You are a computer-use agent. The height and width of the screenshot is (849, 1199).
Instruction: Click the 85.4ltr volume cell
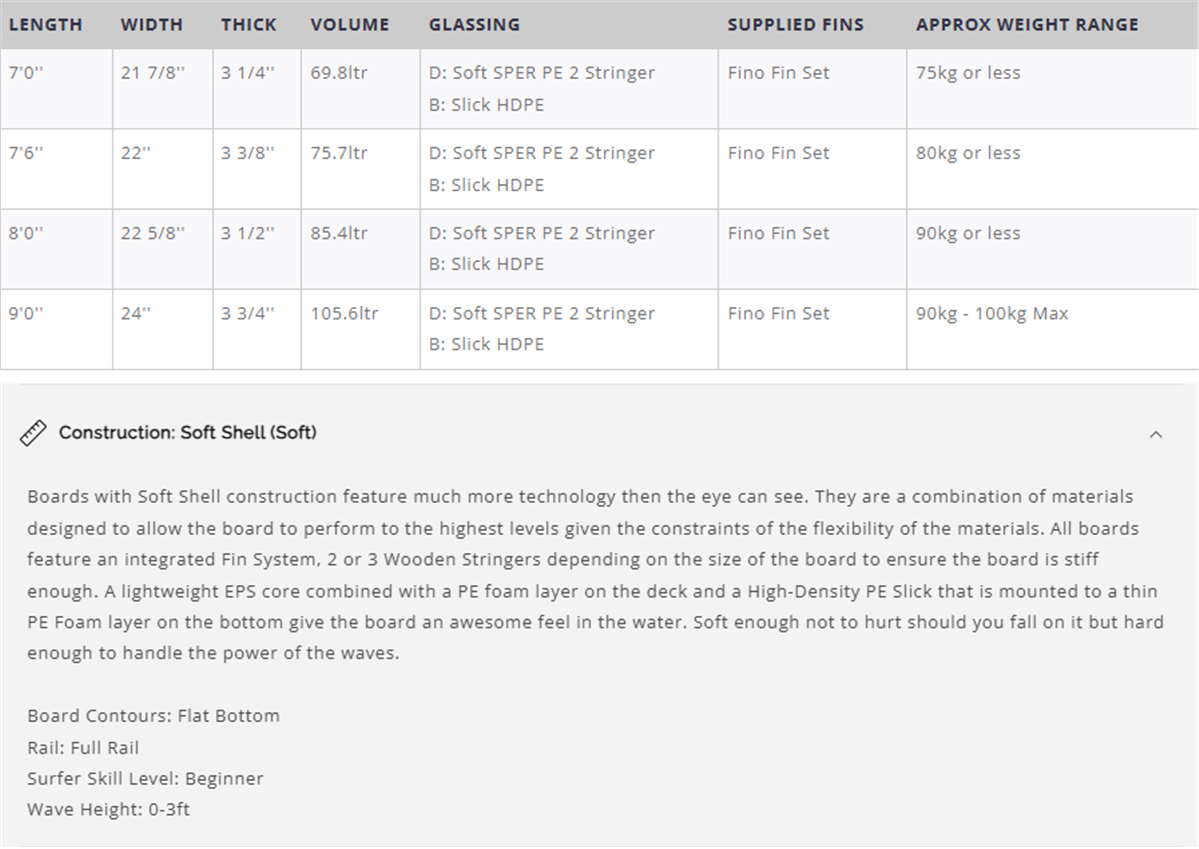tap(339, 233)
